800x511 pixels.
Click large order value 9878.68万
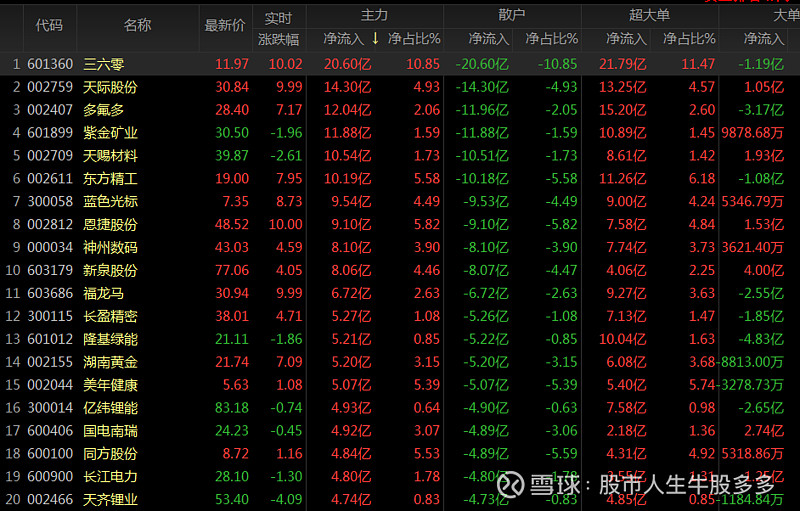pyautogui.click(x=753, y=133)
